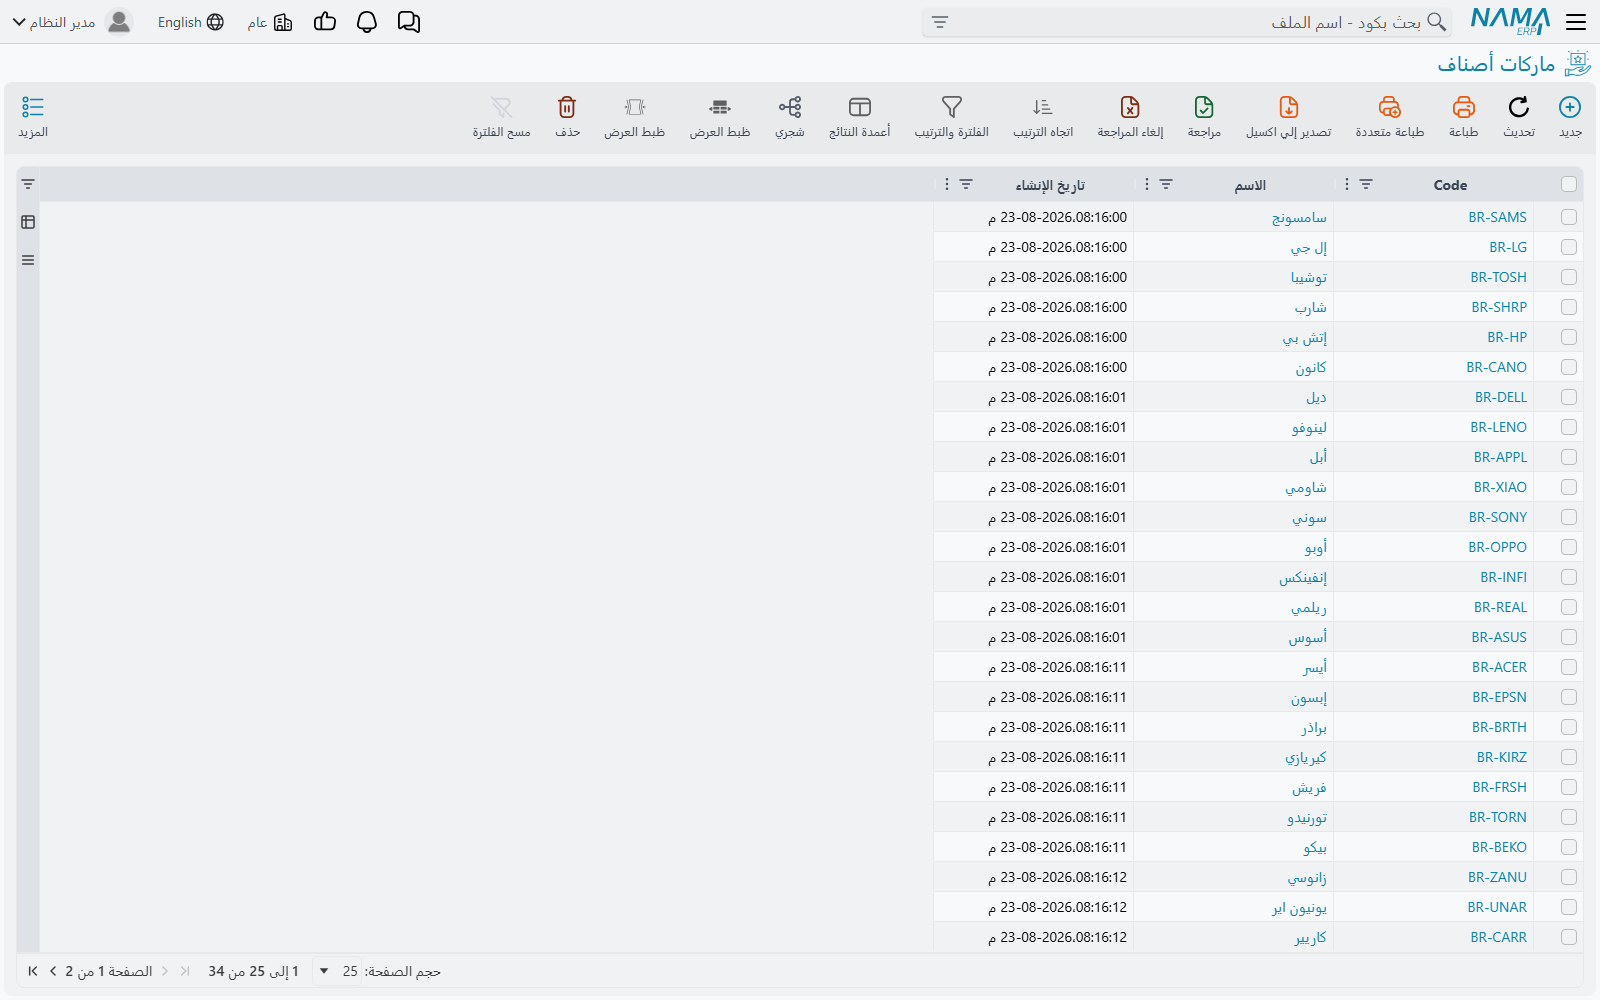Click the creation date of BR-ZANU row
Viewport: 1600px width, 1000px height.
click(1058, 877)
